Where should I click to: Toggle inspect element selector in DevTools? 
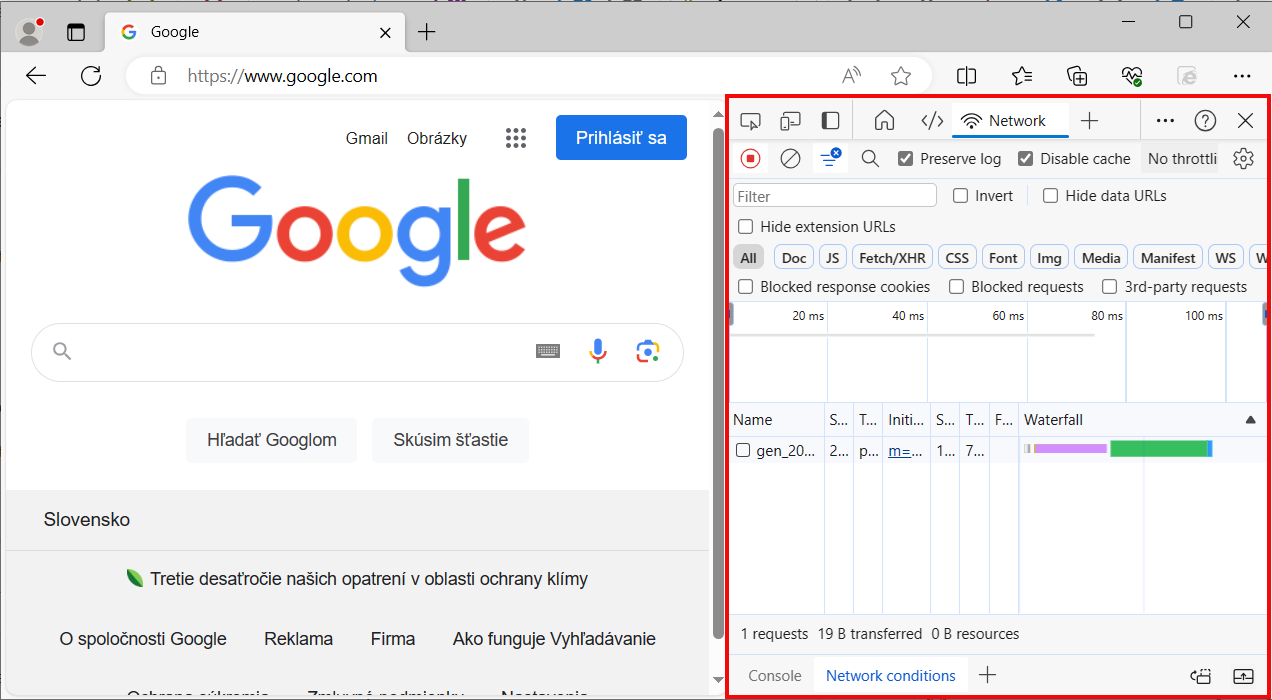(x=750, y=121)
